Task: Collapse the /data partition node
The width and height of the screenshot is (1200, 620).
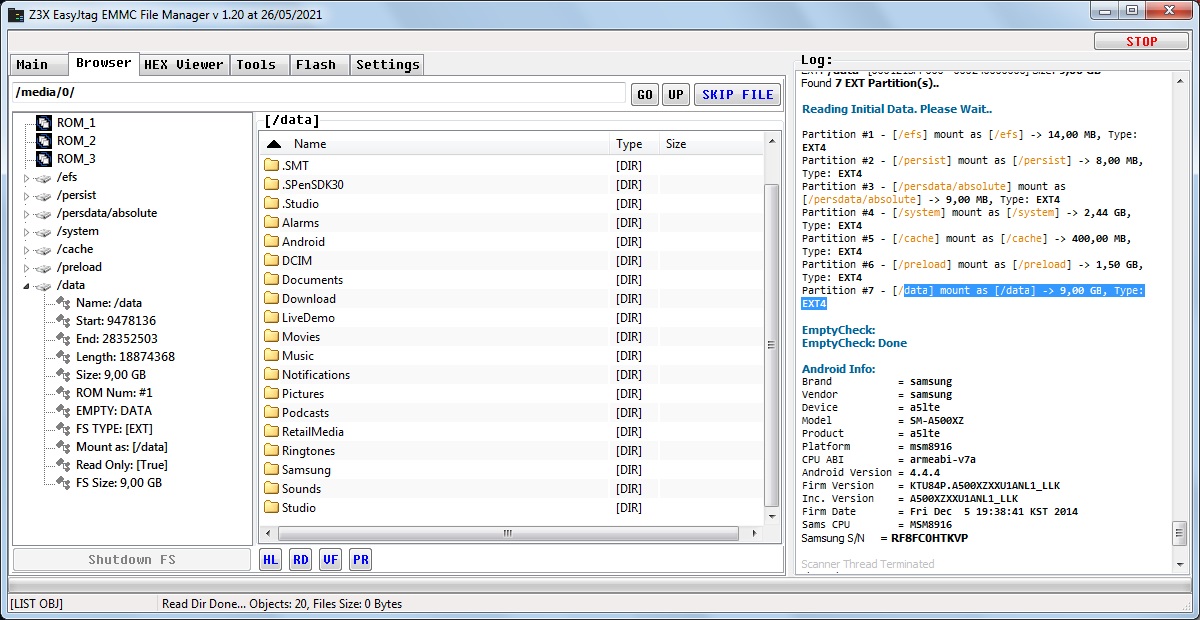Action: tap(27, 286)
